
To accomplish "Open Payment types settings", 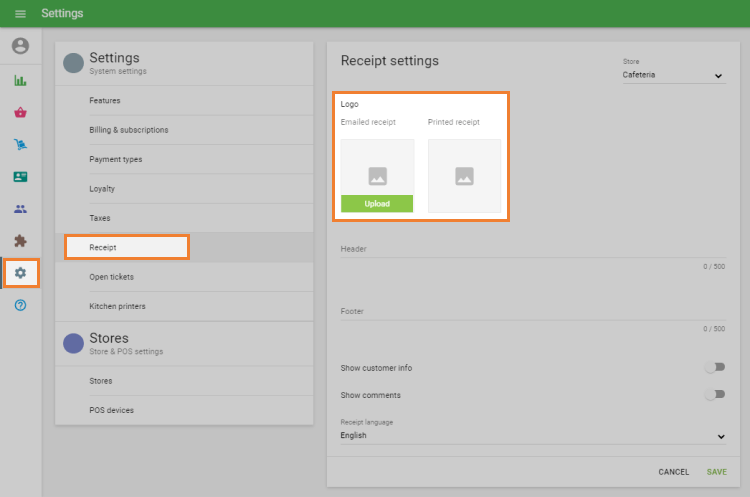I will [x=115, y=159].
